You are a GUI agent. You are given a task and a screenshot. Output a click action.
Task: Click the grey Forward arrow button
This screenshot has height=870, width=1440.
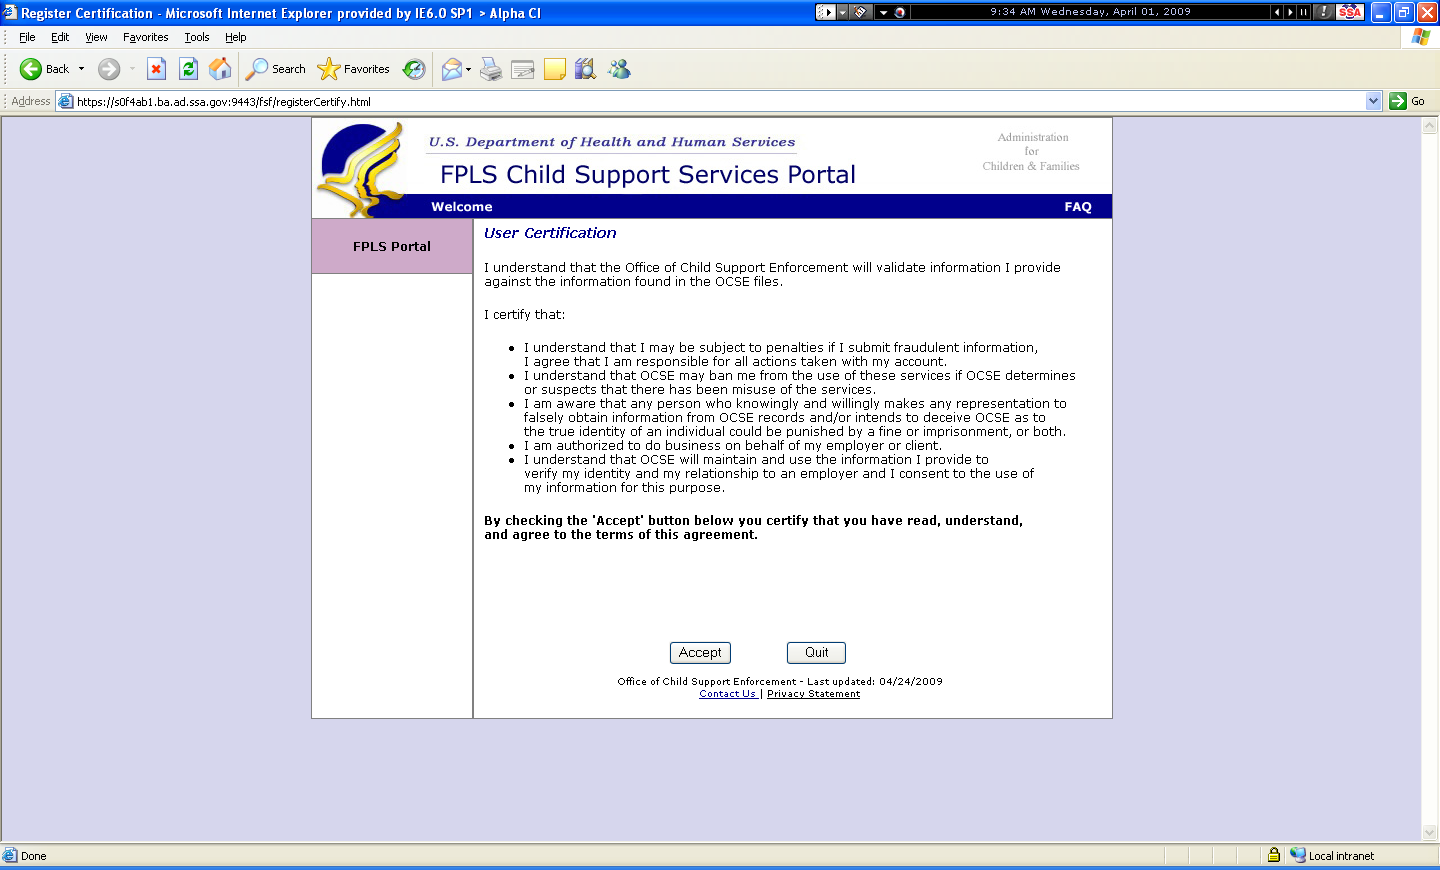[109, 69]
